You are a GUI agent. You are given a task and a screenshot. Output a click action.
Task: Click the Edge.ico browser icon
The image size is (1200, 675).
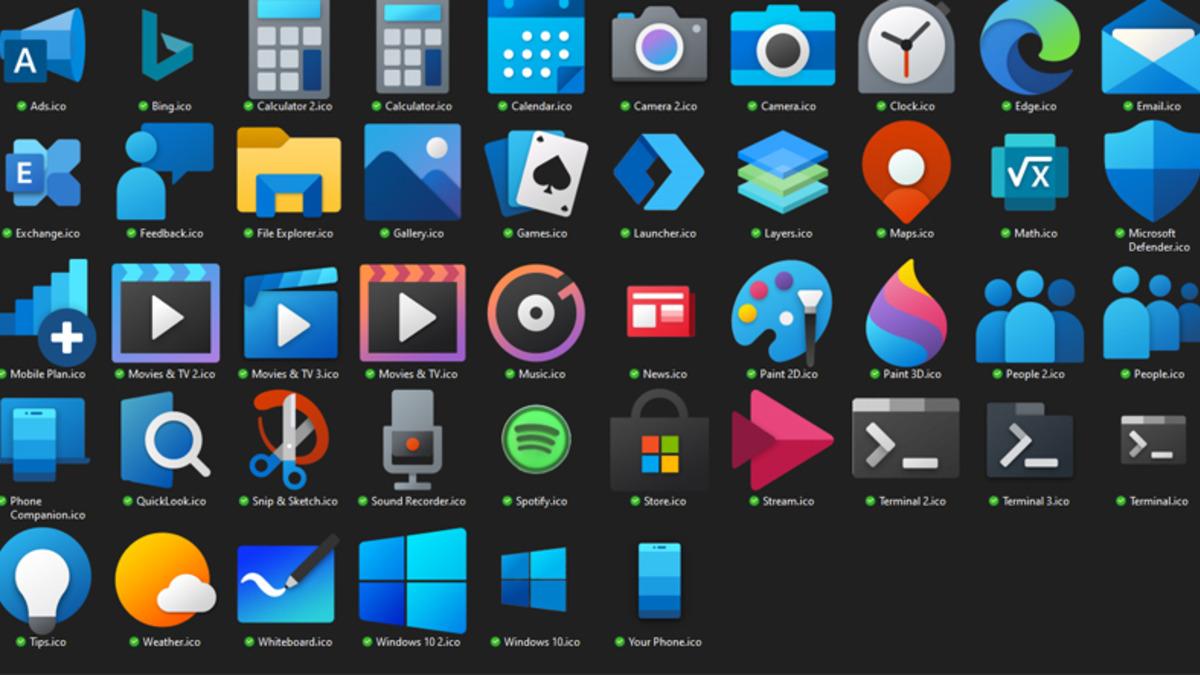[1029, 47]
